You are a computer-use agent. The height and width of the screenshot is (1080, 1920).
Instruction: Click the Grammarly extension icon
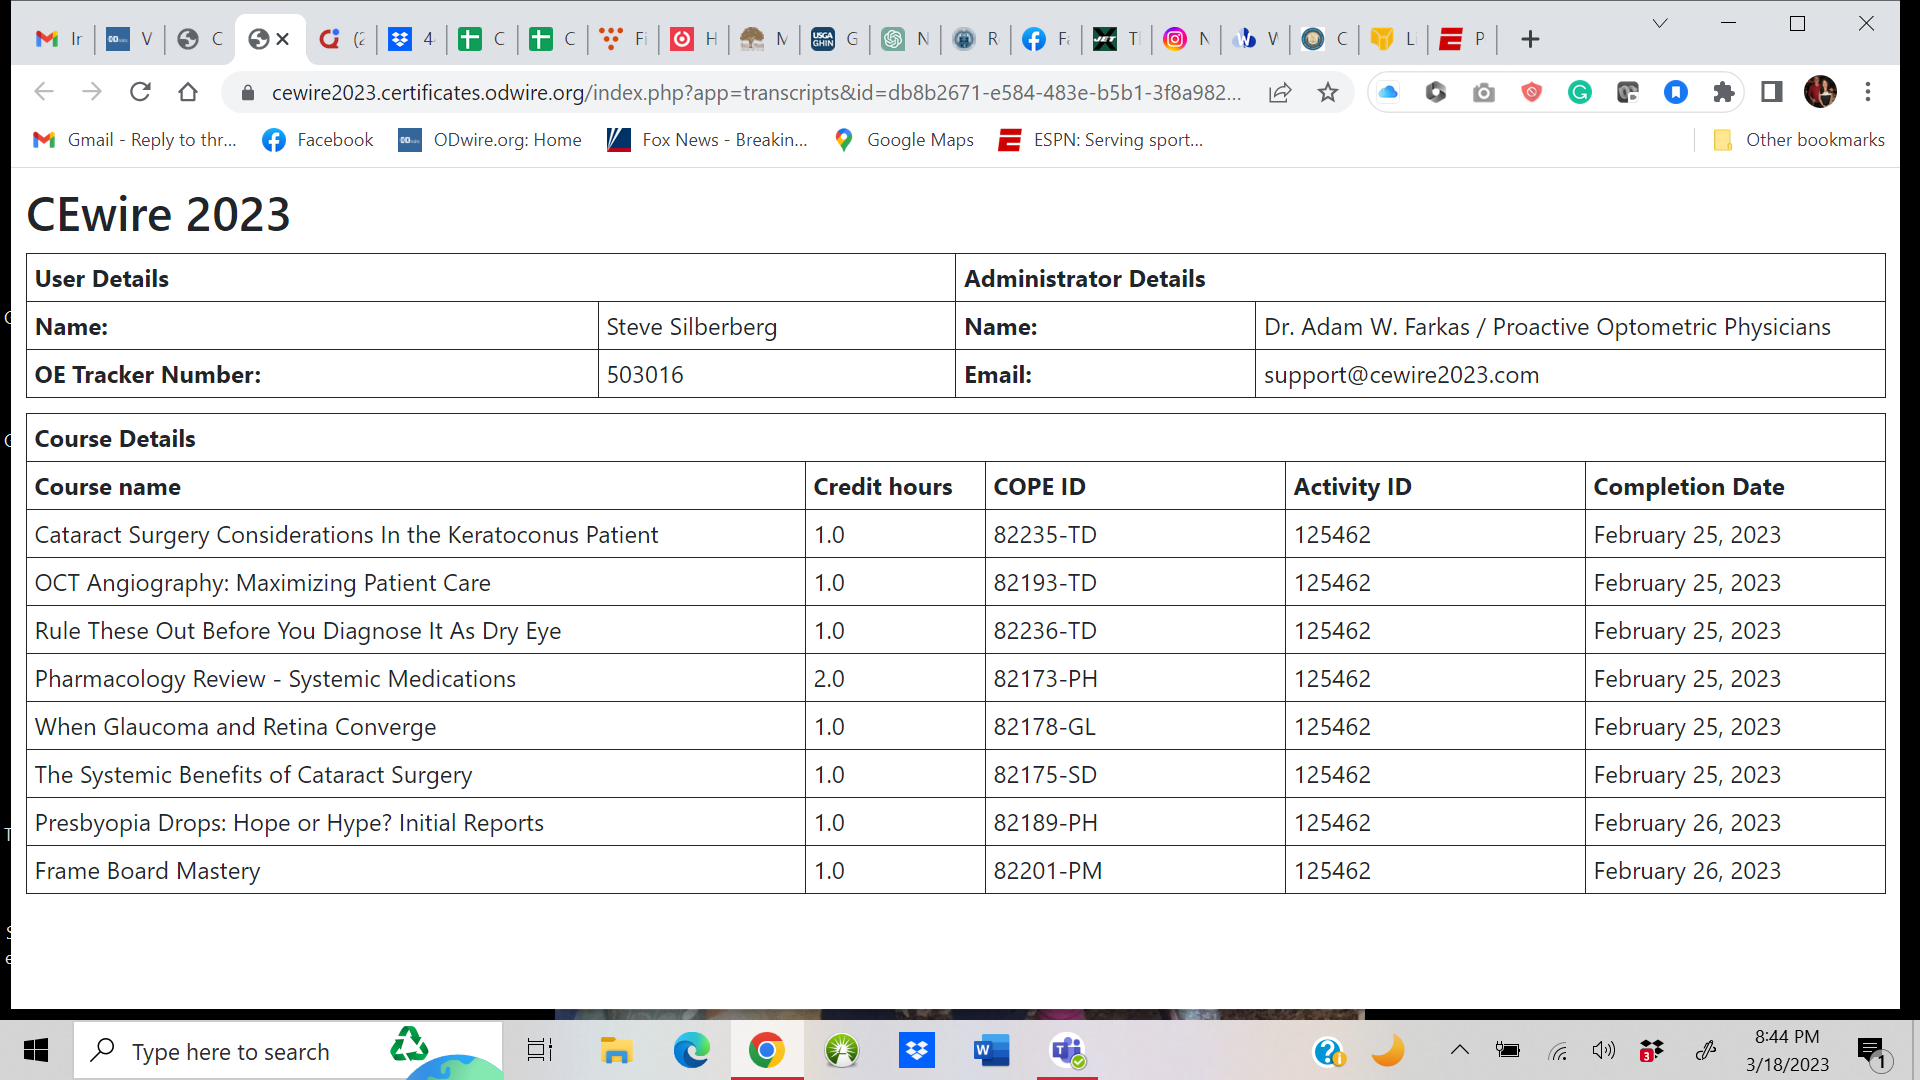(1580, 92)
